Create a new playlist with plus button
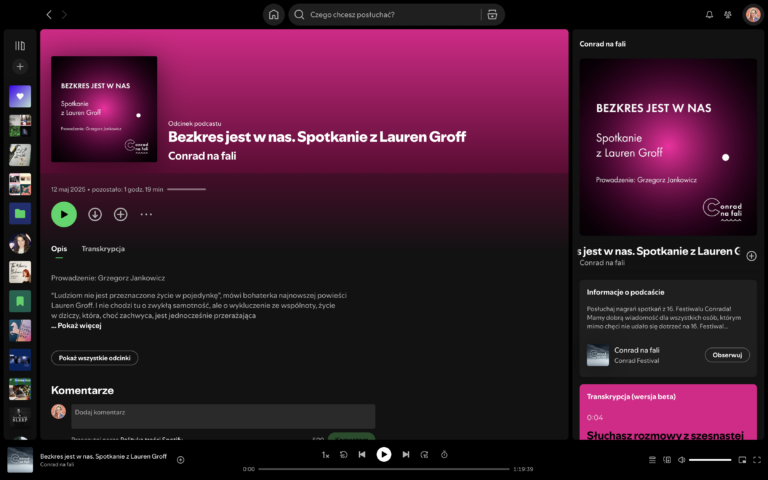 pyautogui.click(x=20, y=66)
